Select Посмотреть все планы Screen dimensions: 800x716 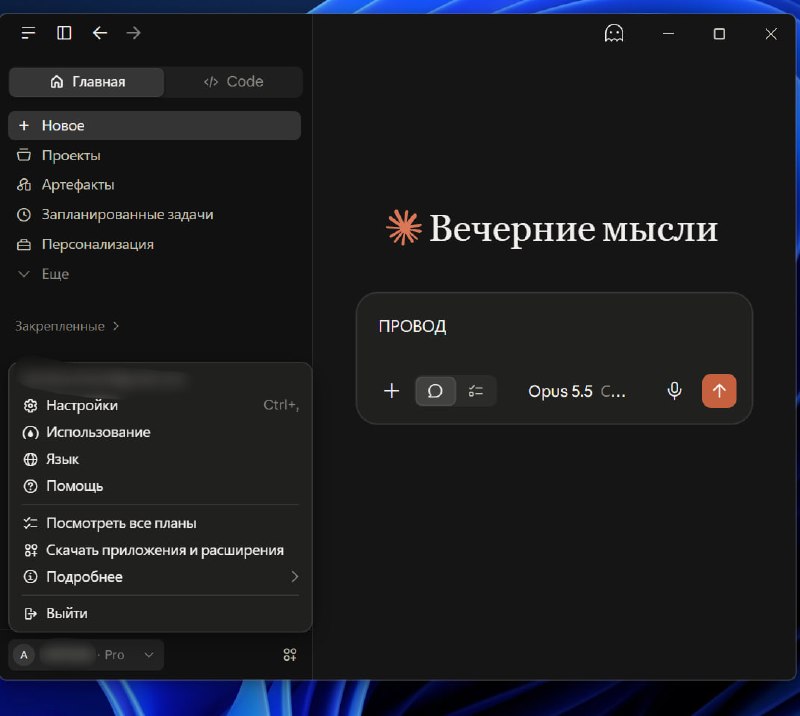tap(160, 523)
